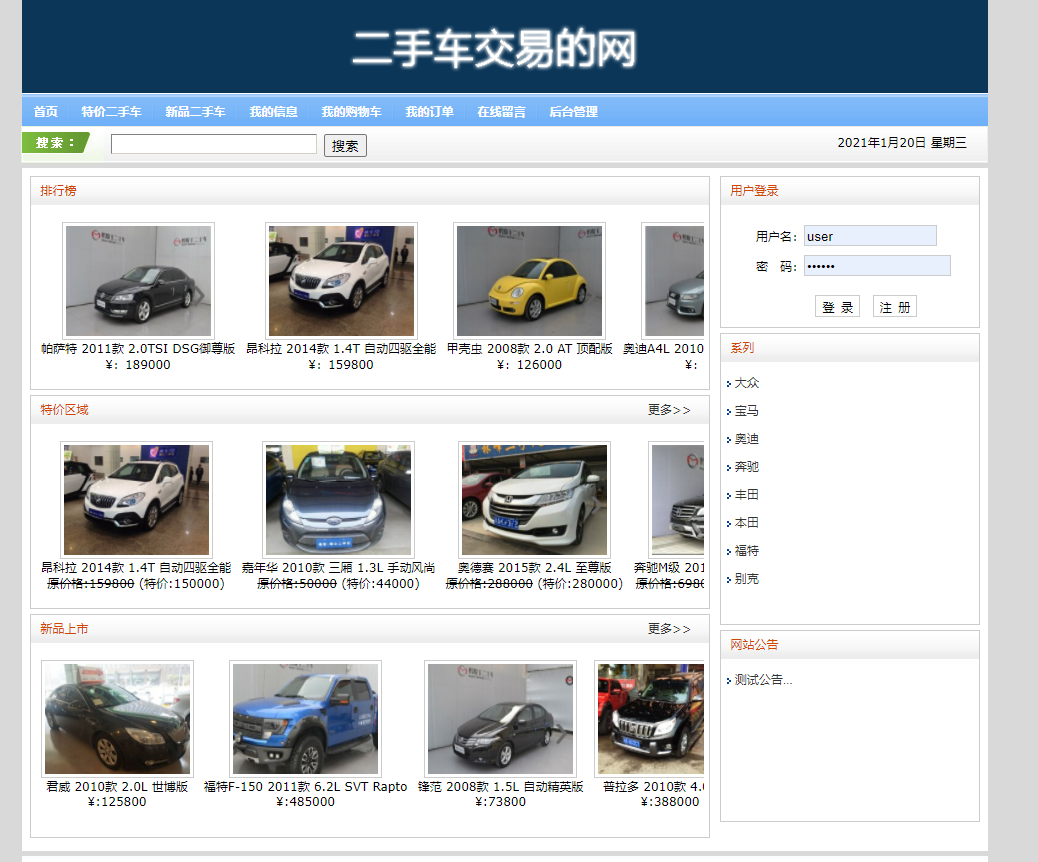1038x862 pixels.
Task: Click the 登录 login button
Action: (837, 306)
